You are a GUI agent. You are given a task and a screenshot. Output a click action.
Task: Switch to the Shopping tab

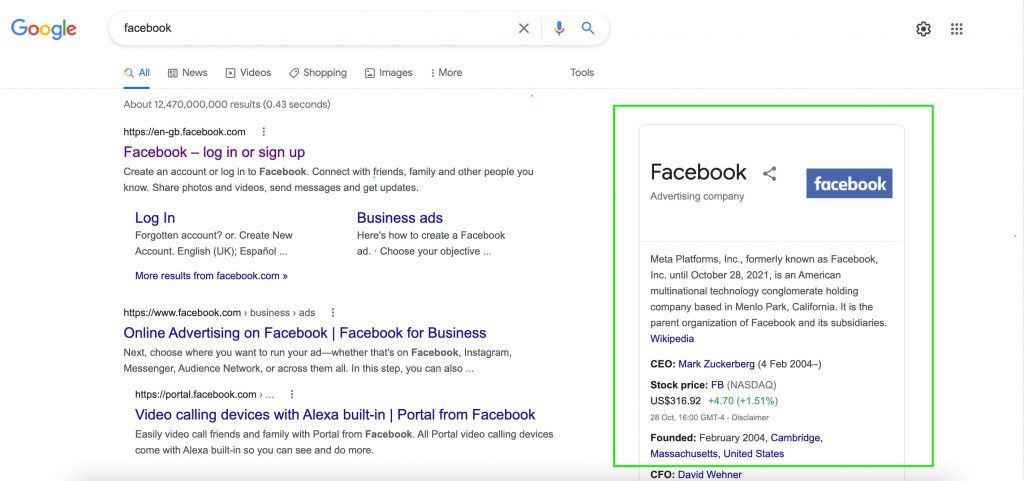(x=317, y=73)
